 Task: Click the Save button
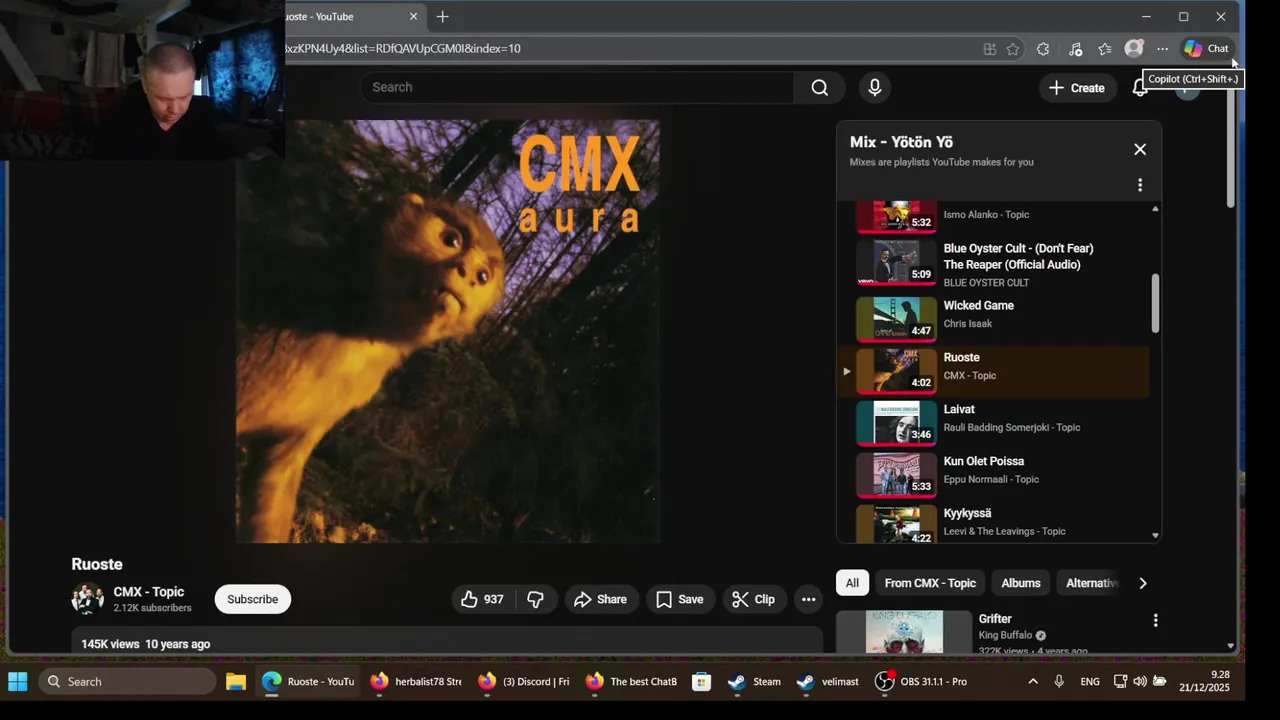point(680,599)
